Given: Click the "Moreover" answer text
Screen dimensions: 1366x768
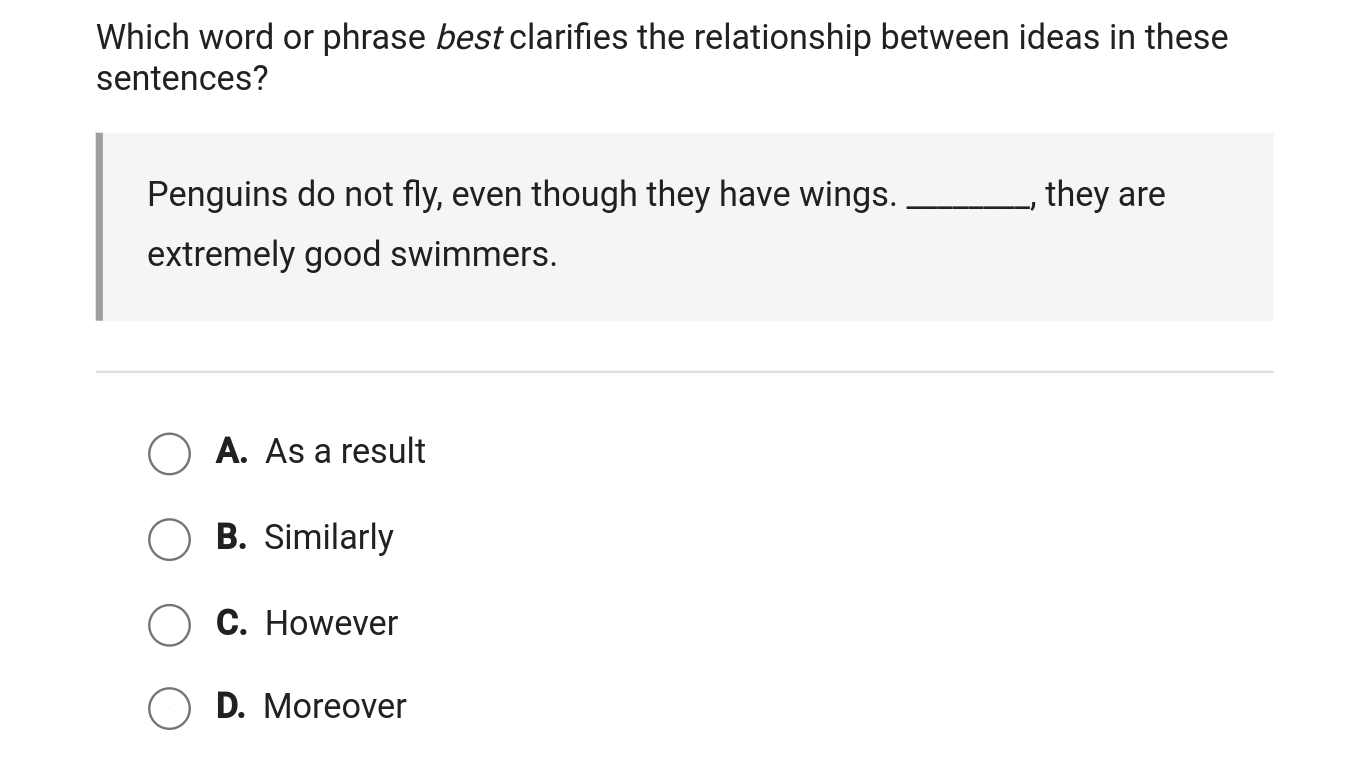Looking at the screenshot, I should pos(335,707).
